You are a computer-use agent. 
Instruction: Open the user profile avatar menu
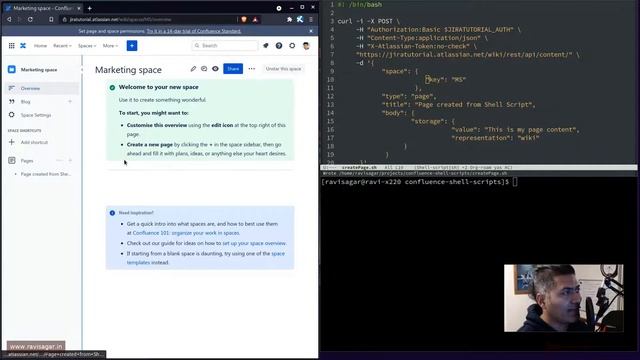[x=306, y=46]
